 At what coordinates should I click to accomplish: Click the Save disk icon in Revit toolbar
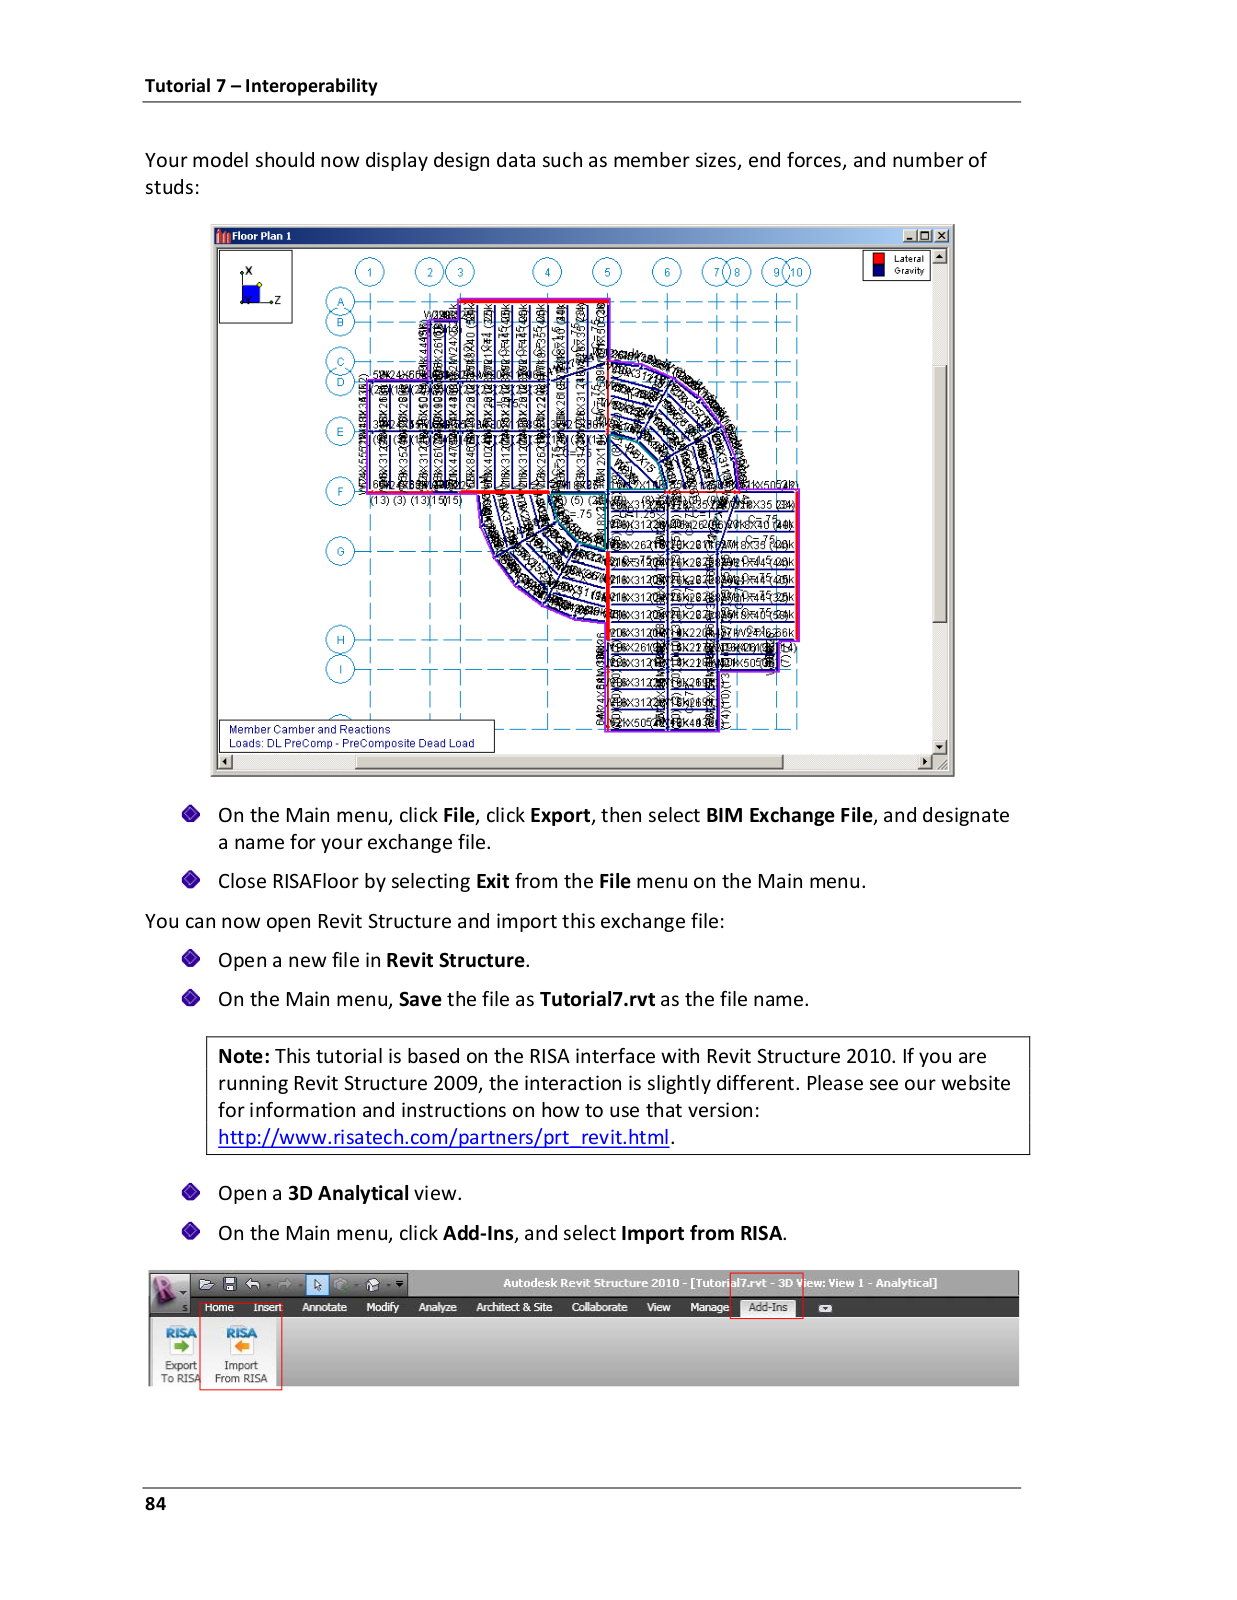click(229, 1284)
